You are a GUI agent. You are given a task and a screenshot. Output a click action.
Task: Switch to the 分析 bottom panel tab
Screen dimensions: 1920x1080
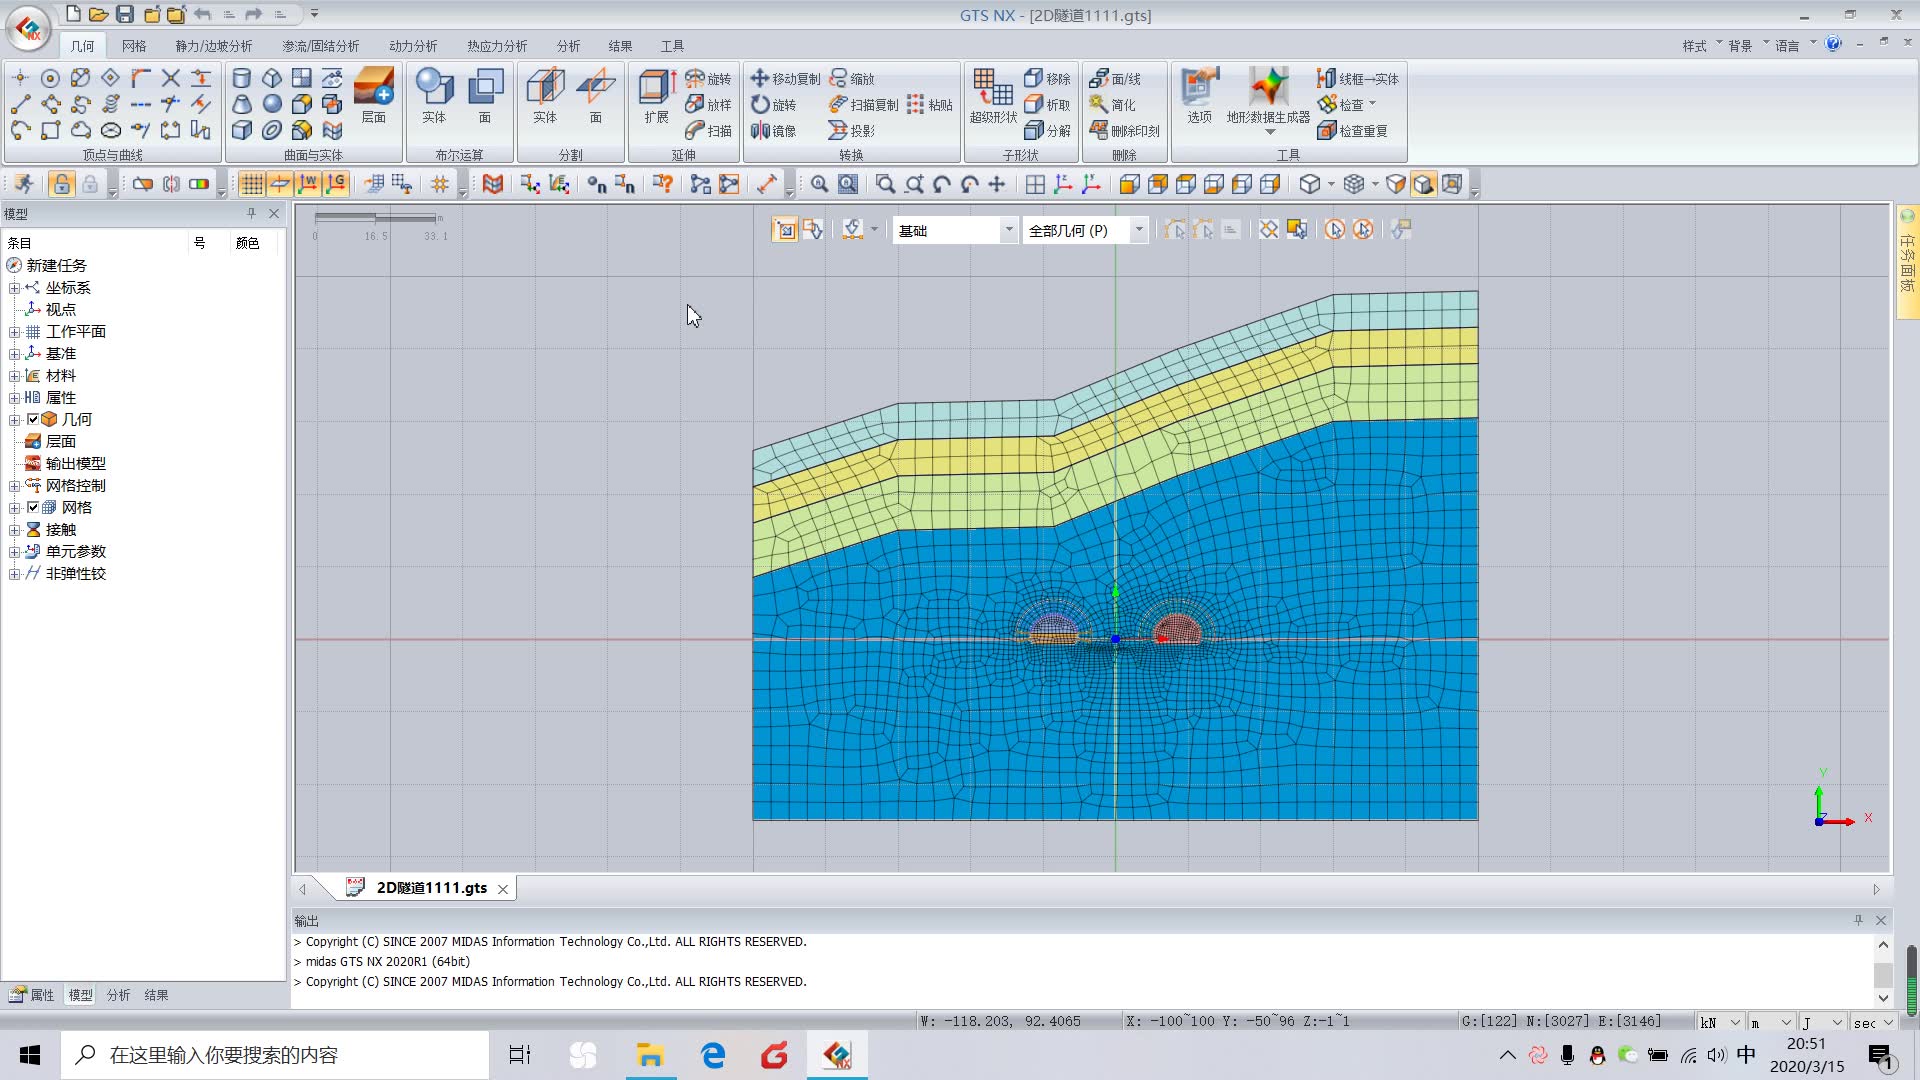click(118, 995)
